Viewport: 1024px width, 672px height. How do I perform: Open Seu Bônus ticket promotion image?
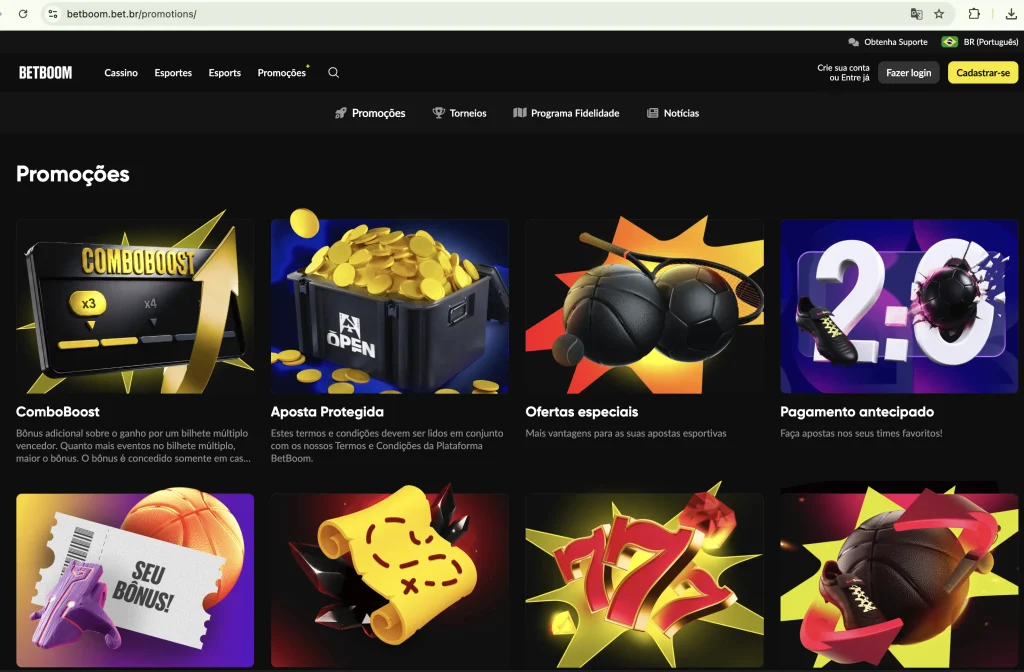(135, 580)
